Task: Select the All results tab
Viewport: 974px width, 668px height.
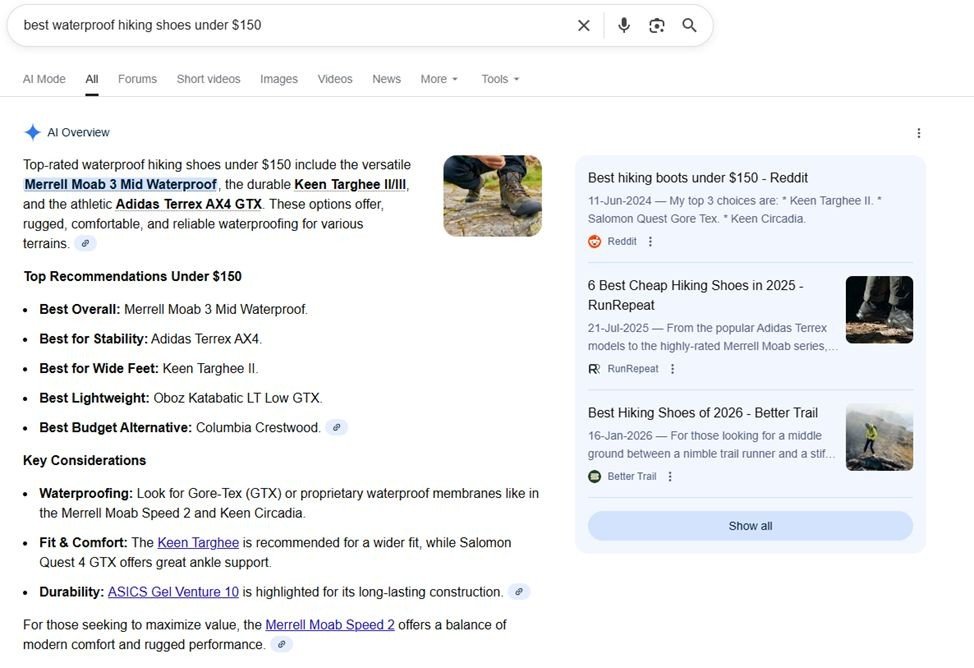Action: point(92,79)
